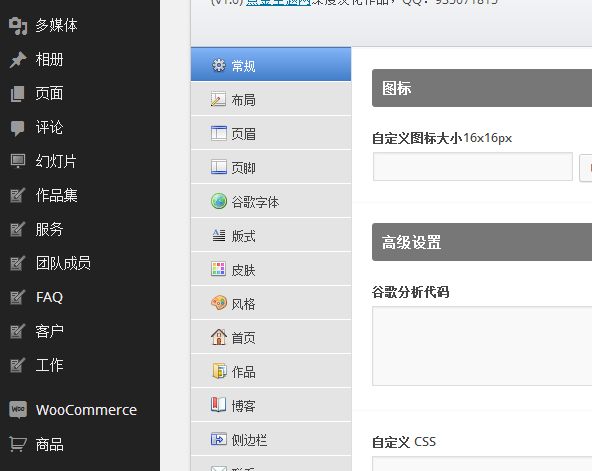Open the 博客 blog tab
Screen dimensions: 592x471
pos(271,405)
